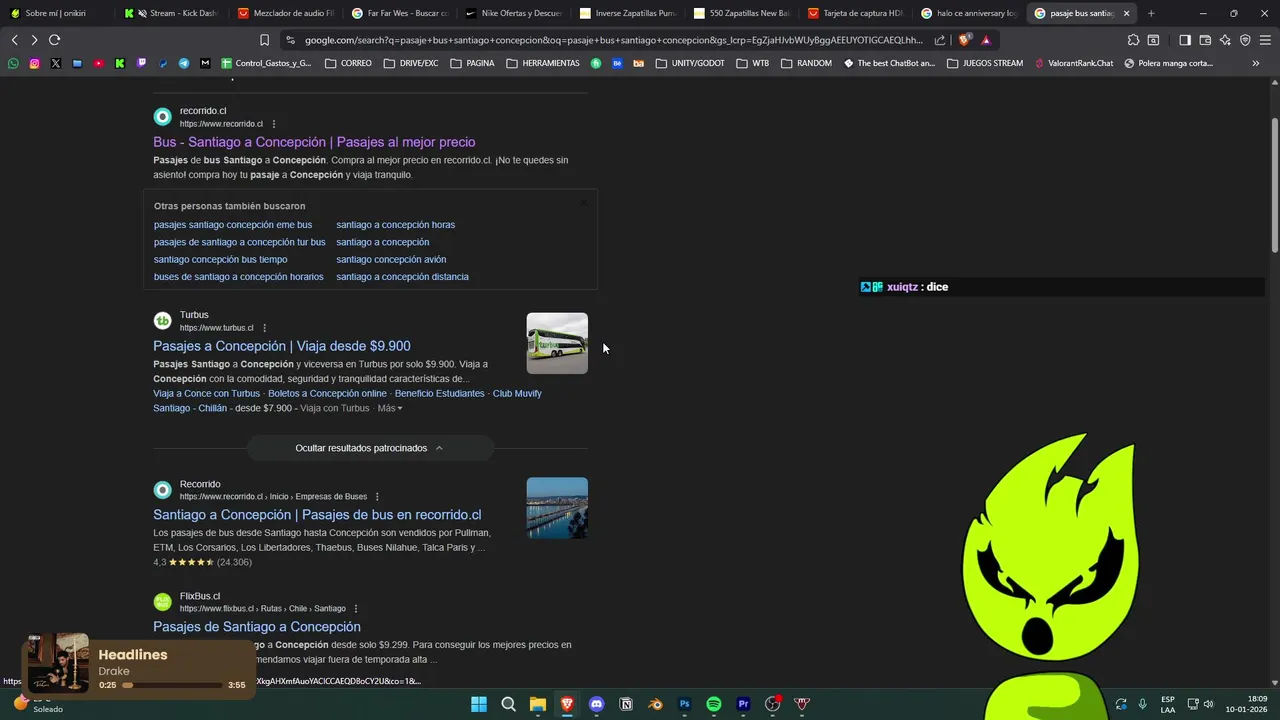
Task: Switch to the Nike Ofertas y Descuentos tab
Action: pyautogui.click(x=513, y=13)
